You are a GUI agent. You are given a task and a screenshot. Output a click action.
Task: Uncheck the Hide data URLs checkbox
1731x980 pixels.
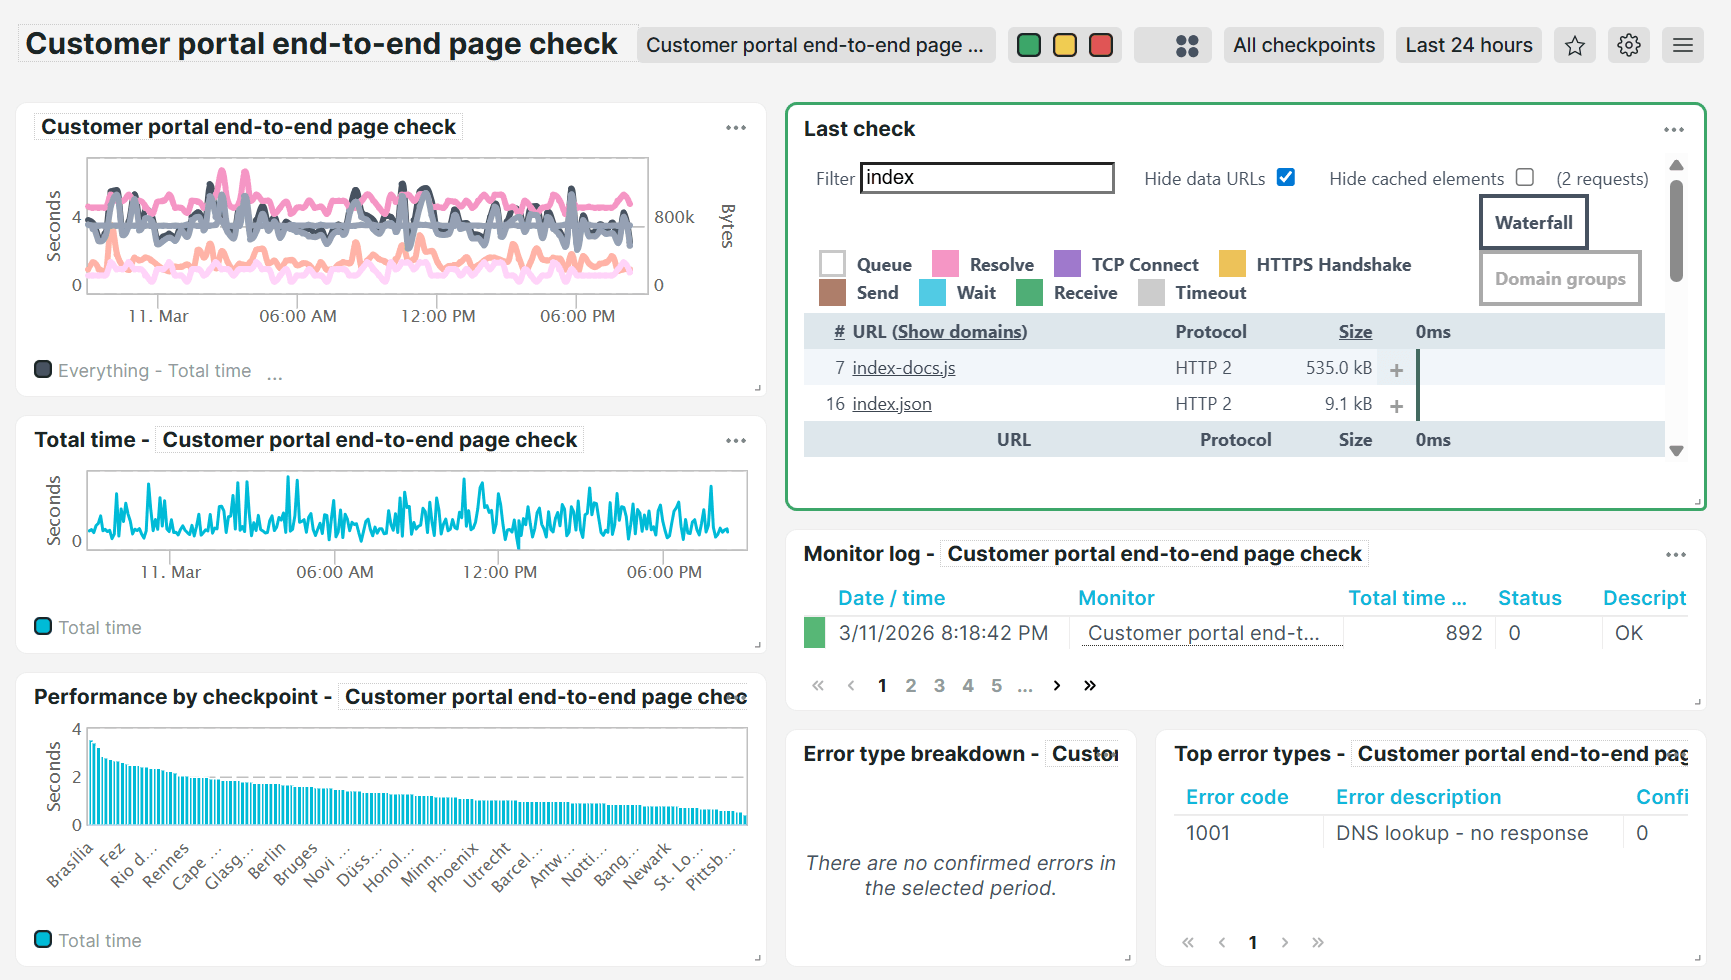(x=1286, y=176)
